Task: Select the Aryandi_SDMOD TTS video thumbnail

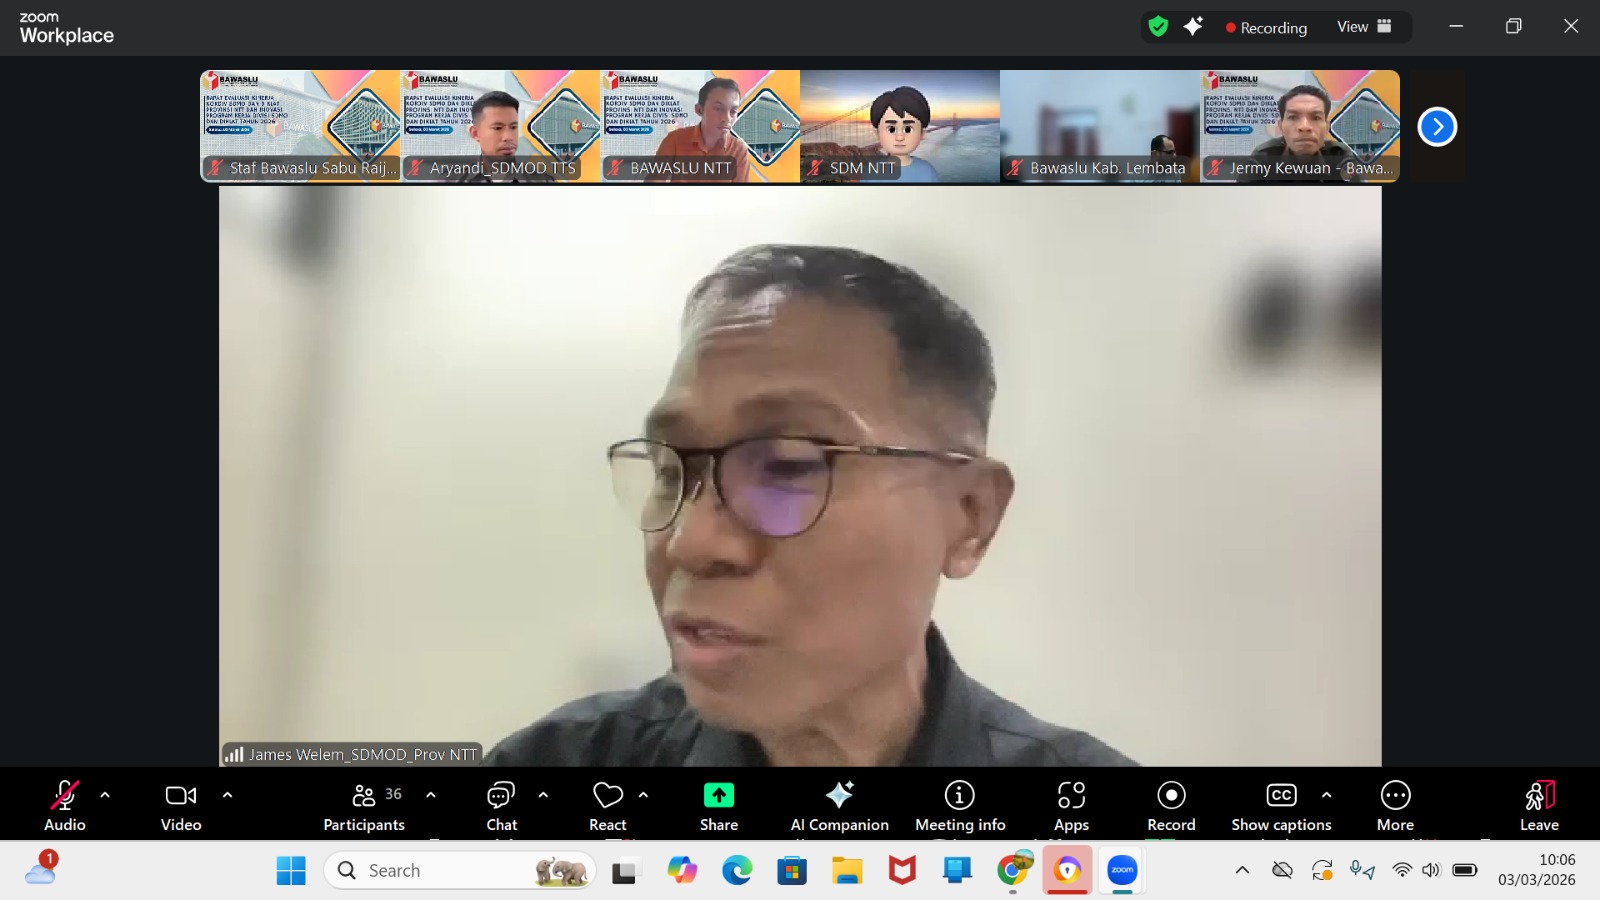Action: click(x=500, y=126)
